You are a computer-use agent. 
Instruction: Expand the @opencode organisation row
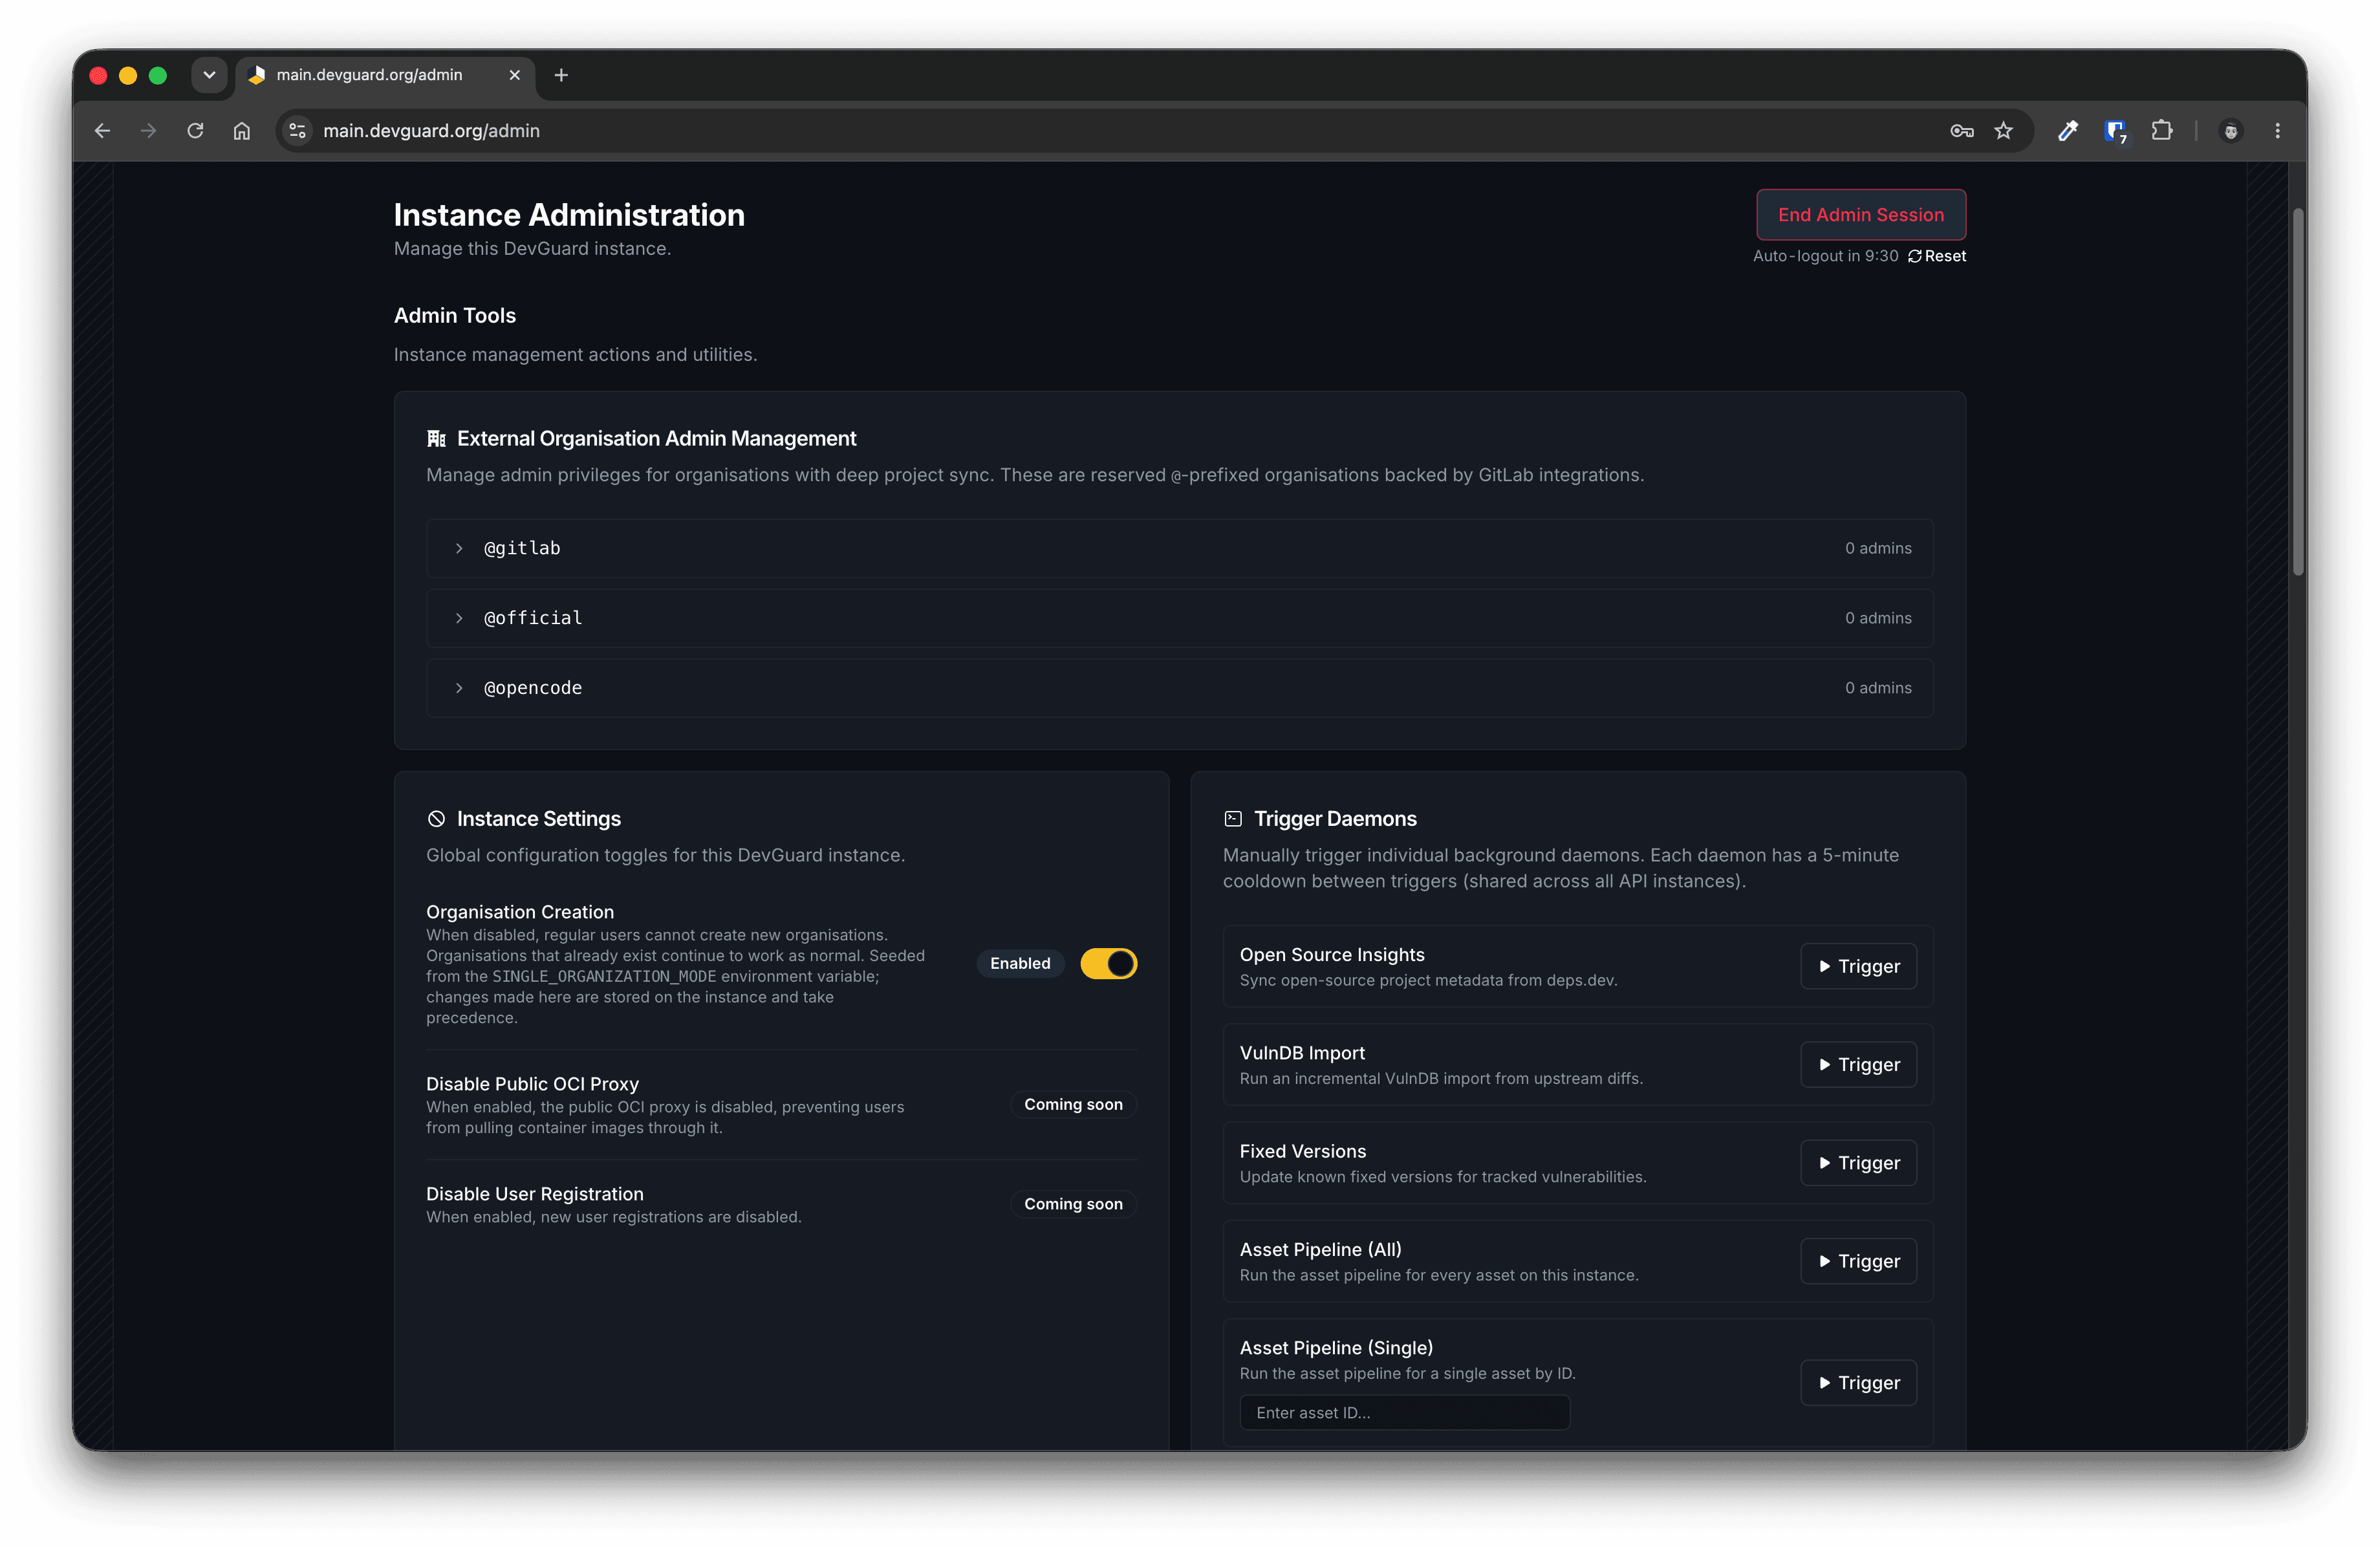point(1179,688)
